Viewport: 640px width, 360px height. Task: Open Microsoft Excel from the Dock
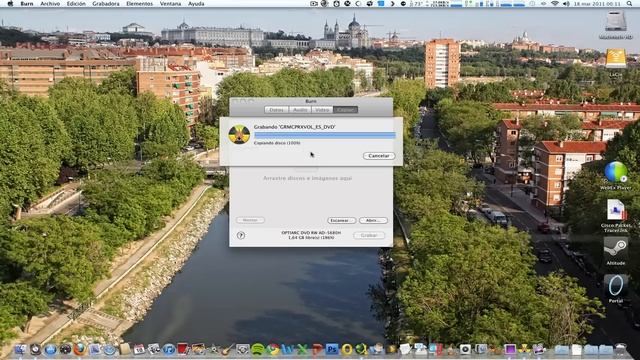302,349
